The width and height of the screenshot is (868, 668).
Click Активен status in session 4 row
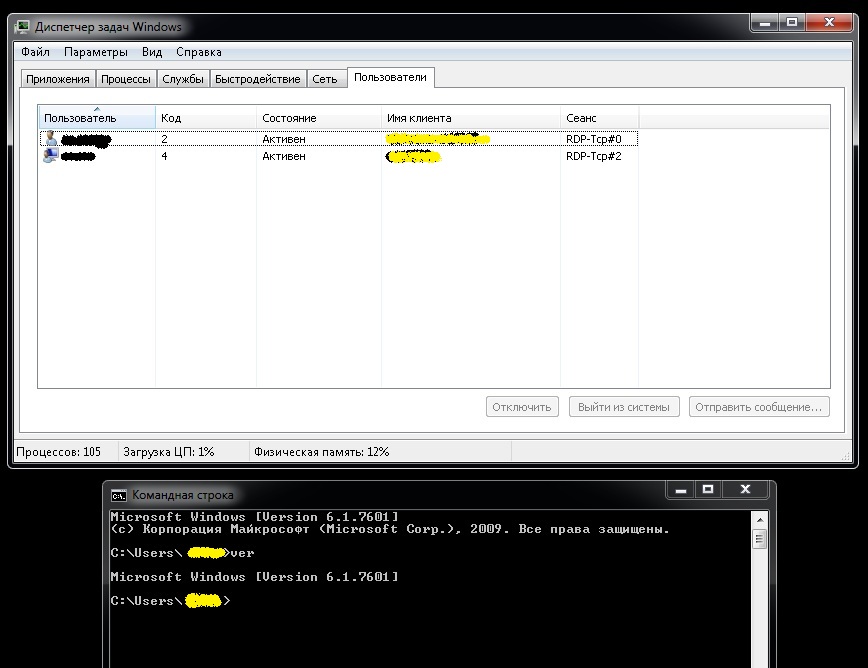[284, 156]
